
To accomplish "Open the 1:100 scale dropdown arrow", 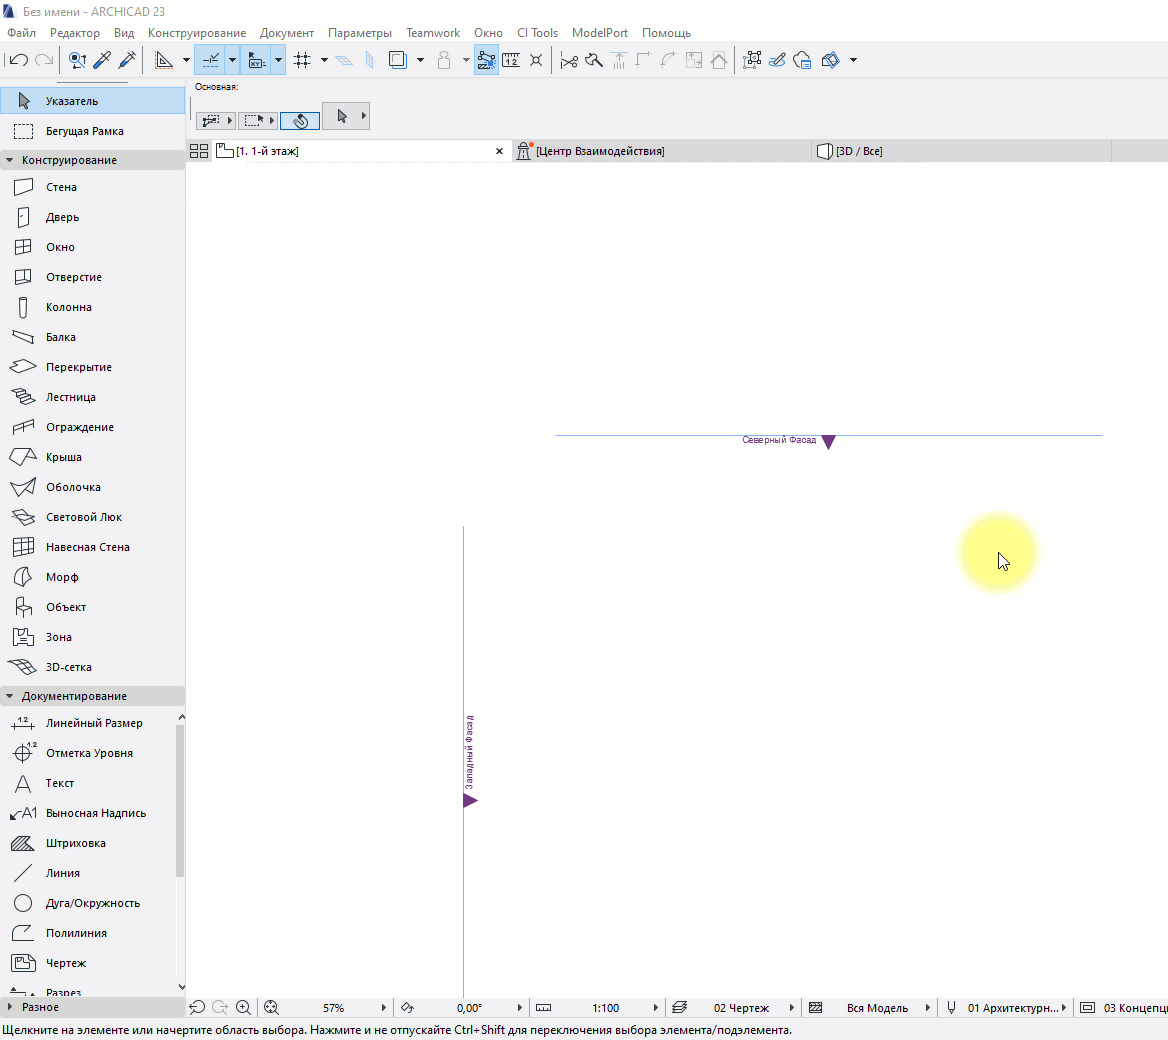I will tap(656, 1008).
